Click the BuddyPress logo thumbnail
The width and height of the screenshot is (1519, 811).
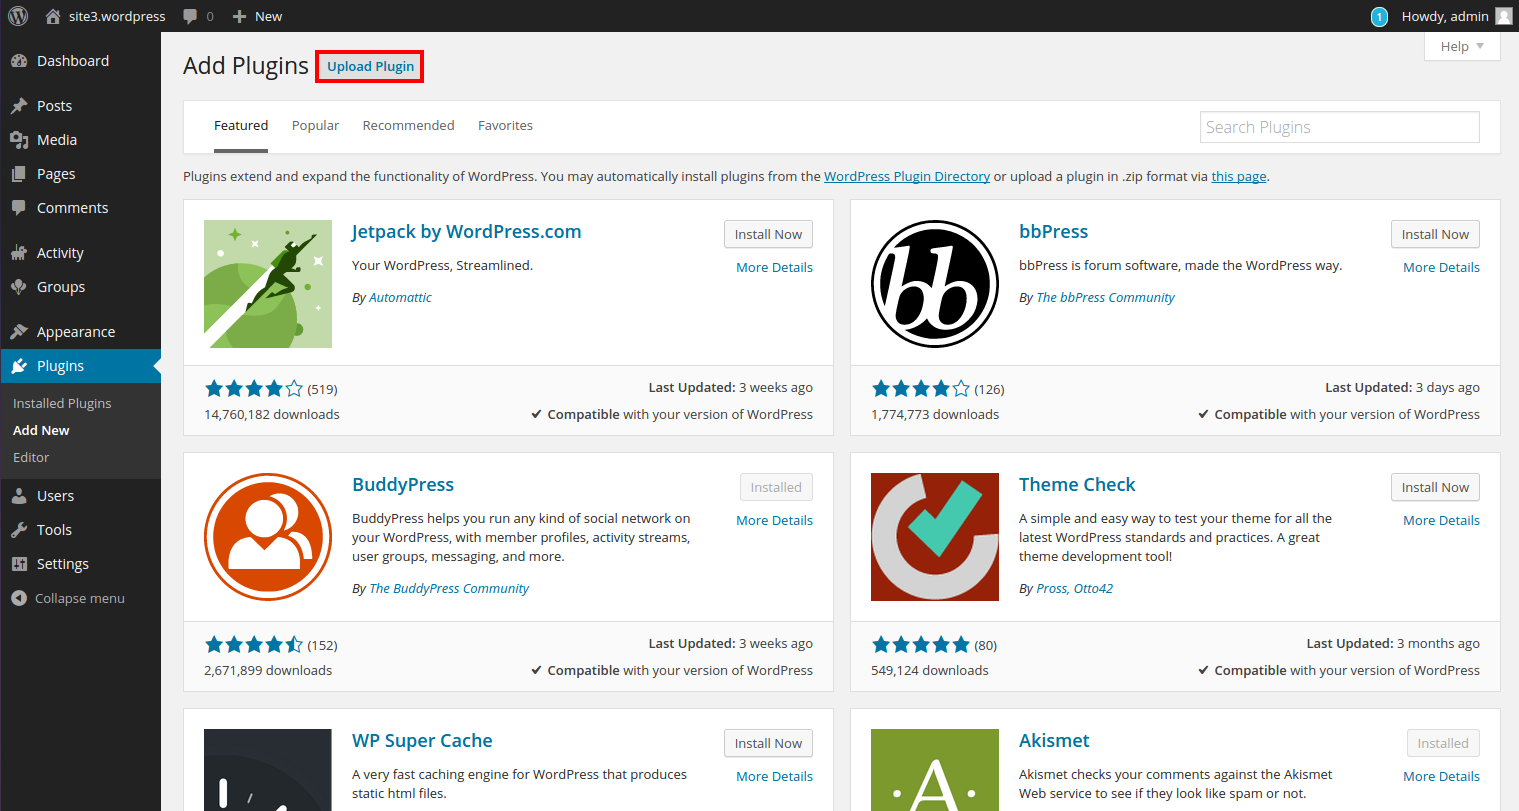coord(268,537)
